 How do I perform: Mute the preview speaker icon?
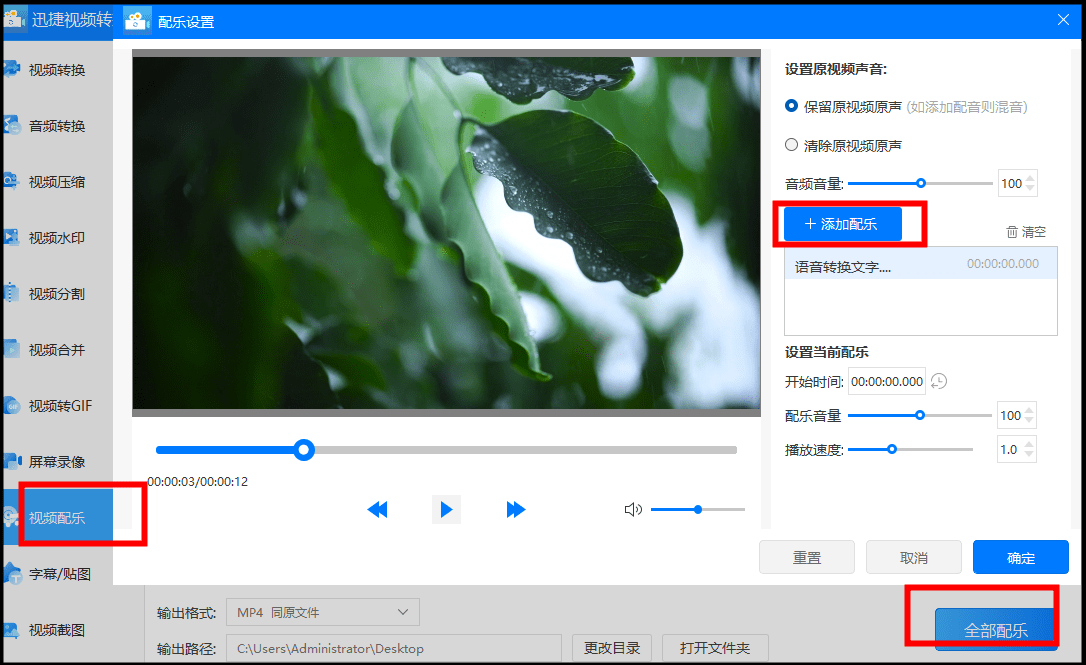pos(632,510)
